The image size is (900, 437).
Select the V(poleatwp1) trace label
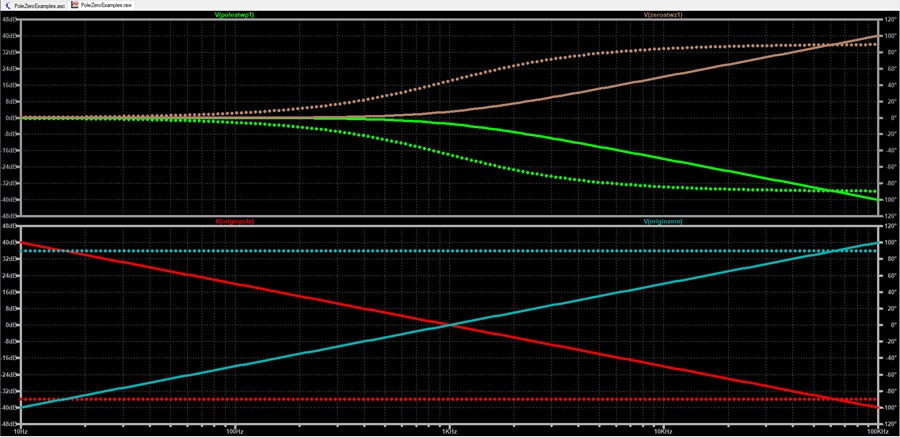click(234, 15)
